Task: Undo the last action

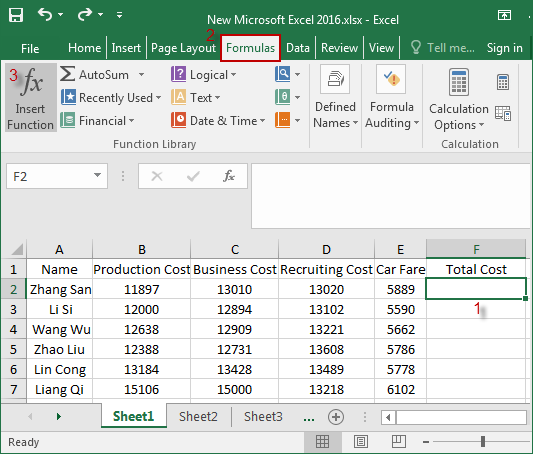Action: (45, 15)
